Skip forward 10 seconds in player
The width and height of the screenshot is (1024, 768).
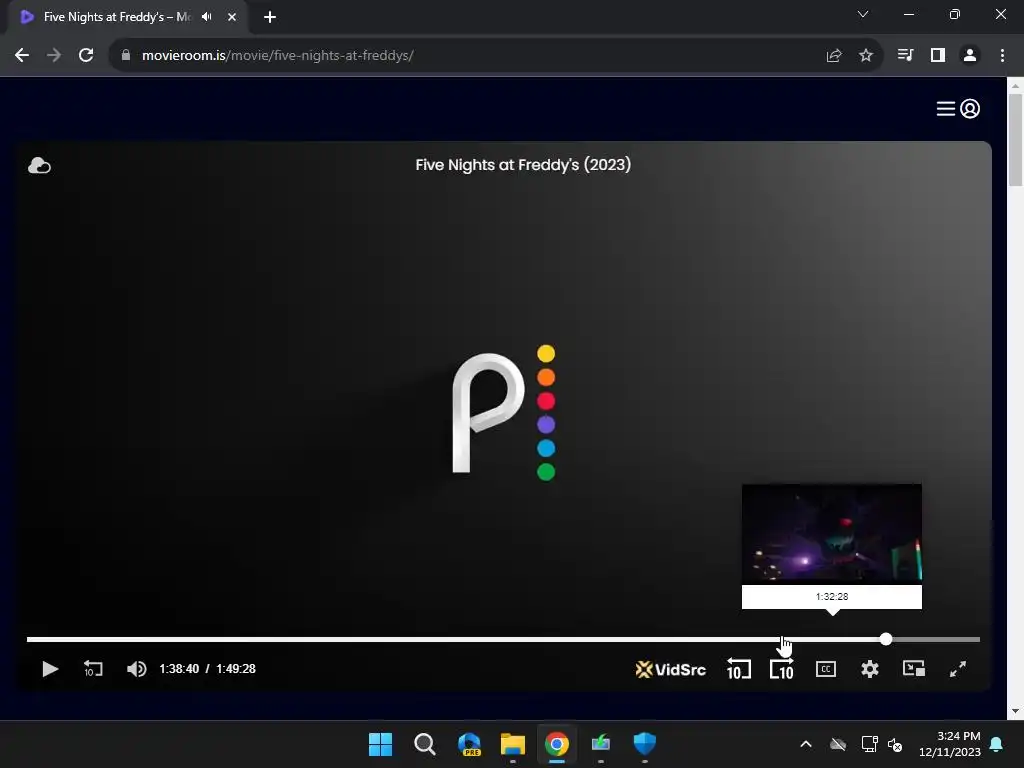pyautogui.click(x=782, y=669)
